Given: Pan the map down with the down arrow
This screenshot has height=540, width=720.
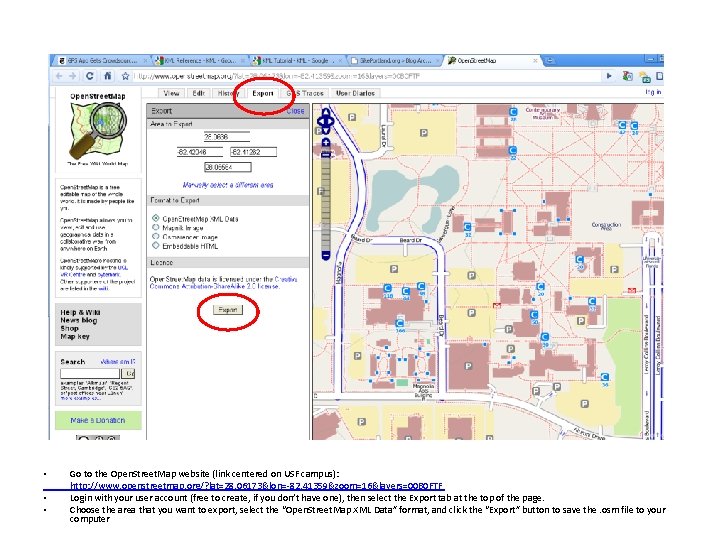Looking at the screenshot, I should click(326, 131).
